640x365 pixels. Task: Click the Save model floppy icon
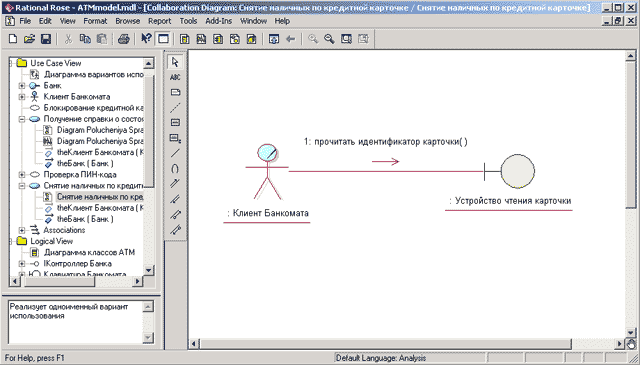pos(46,39)
